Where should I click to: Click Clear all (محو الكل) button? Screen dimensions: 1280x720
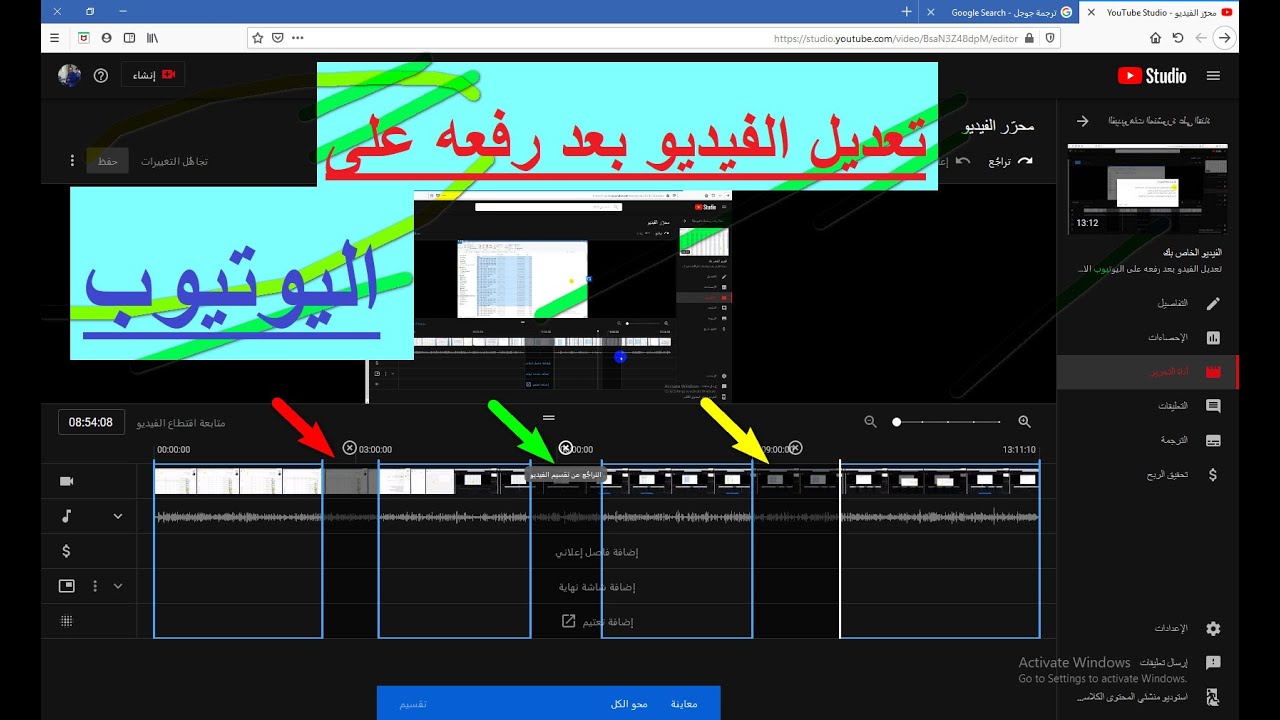pos(629,704)
